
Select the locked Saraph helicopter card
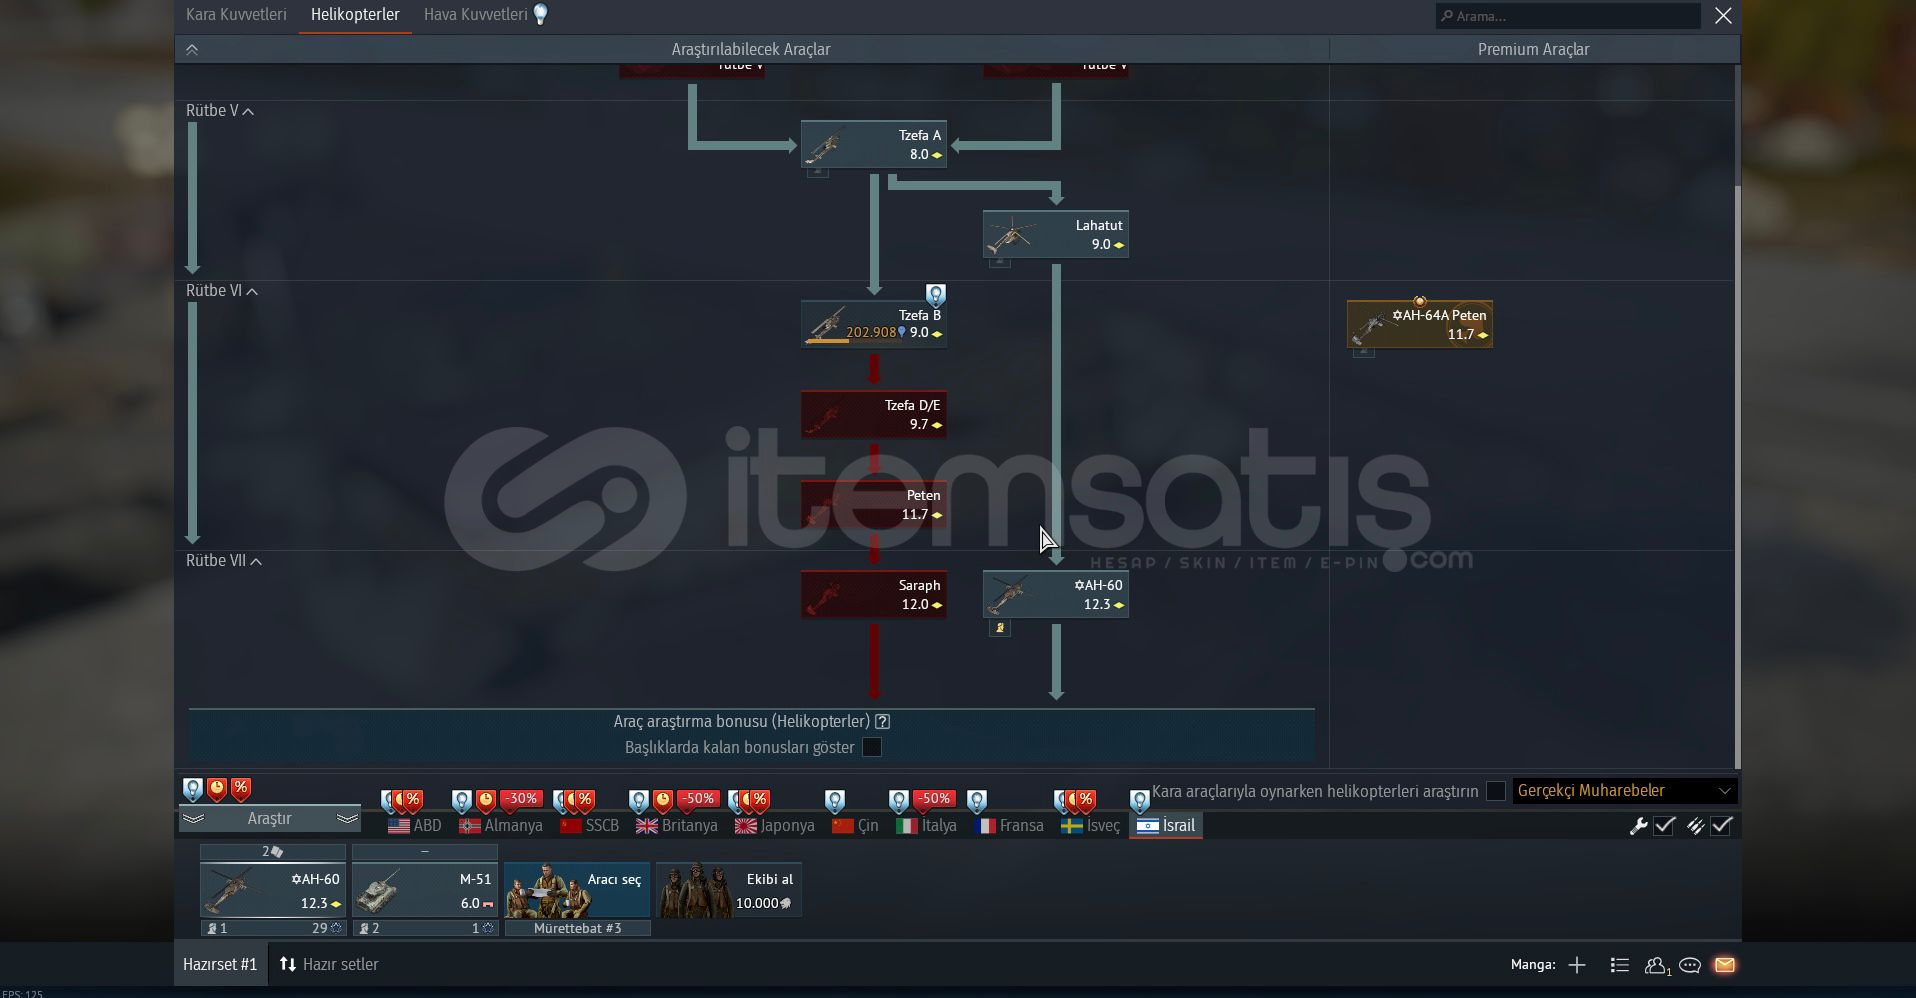coord(874,595)
